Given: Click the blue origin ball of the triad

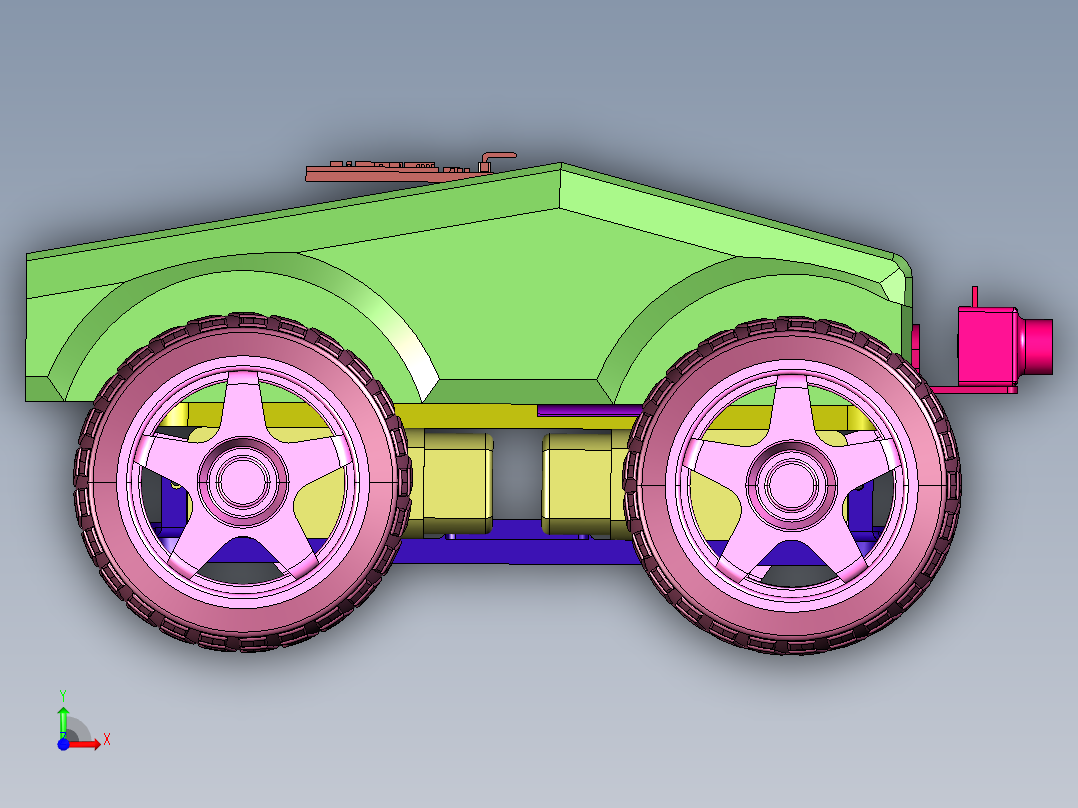Looking at the screenshot, I should tap(63, 744).
